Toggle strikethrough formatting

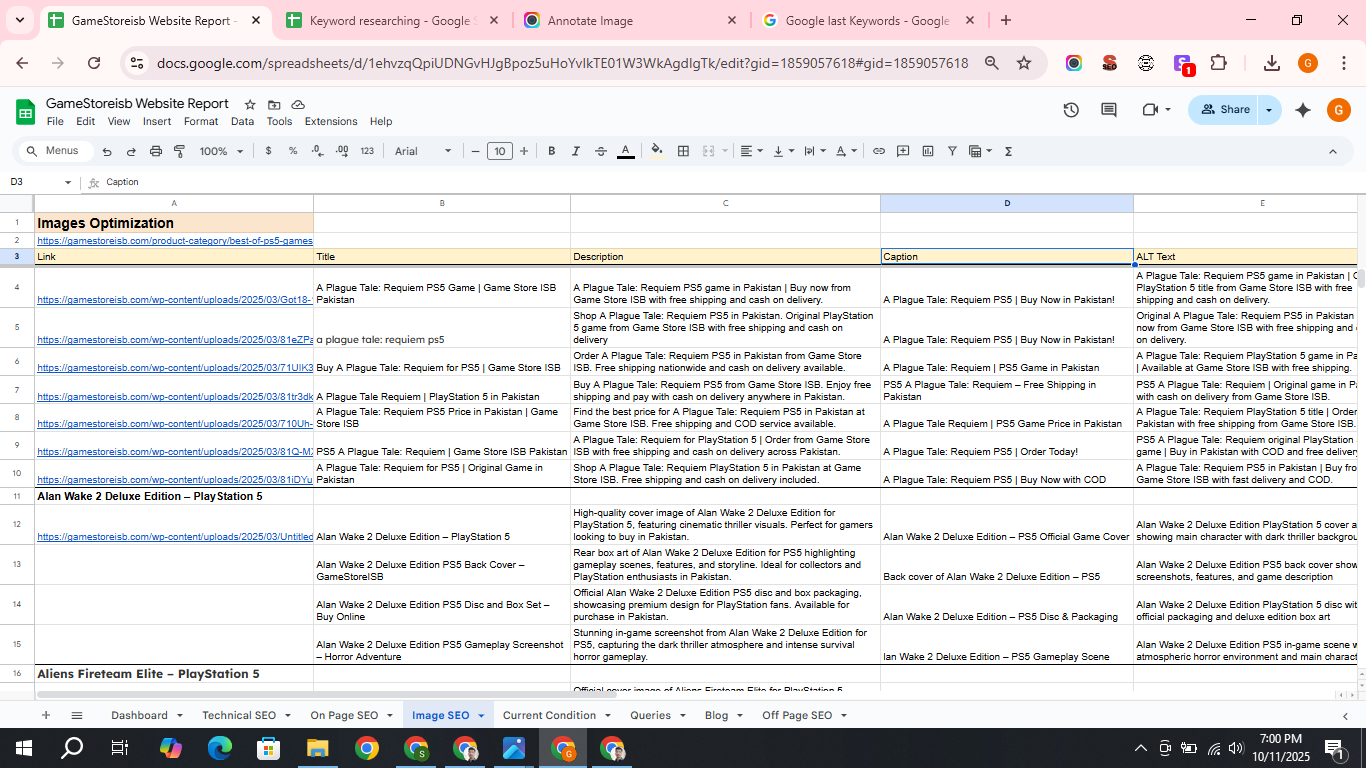coord(601,151)
